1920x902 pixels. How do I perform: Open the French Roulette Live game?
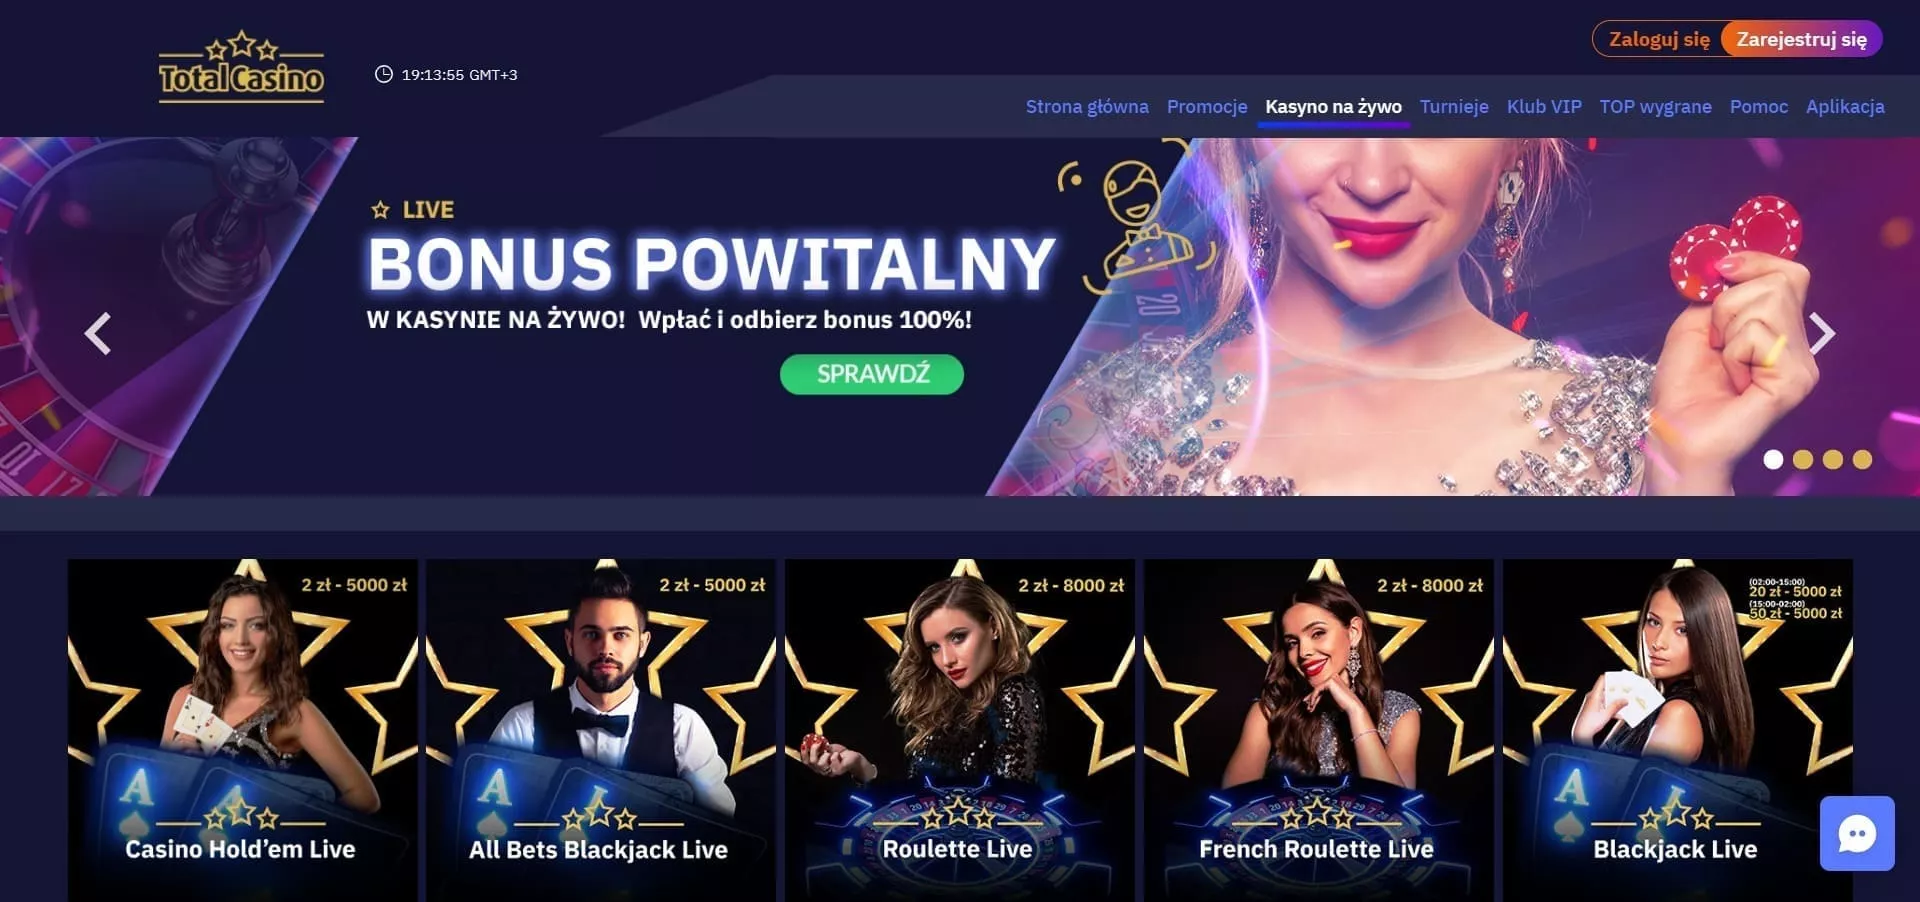[x=1319, y=730]
